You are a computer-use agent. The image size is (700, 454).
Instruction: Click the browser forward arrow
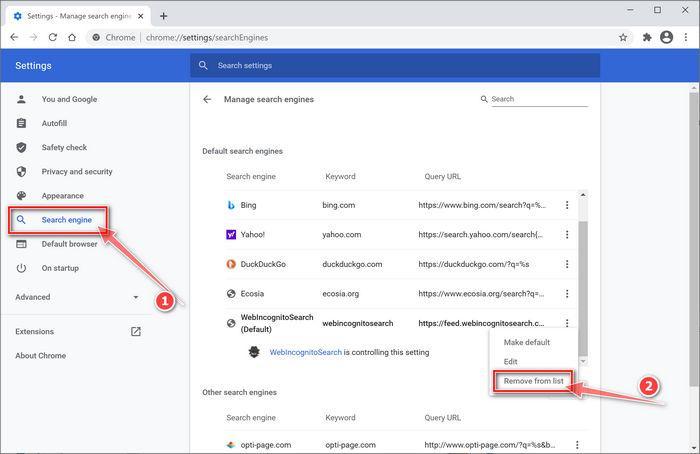[33, 37]
